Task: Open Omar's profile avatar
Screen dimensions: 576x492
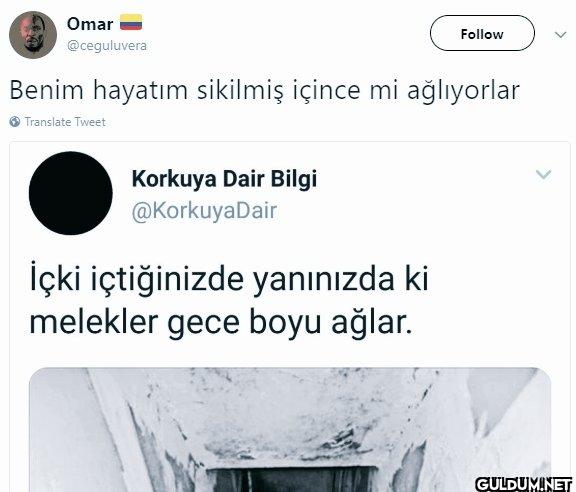Action: click(x=33, y=35)
